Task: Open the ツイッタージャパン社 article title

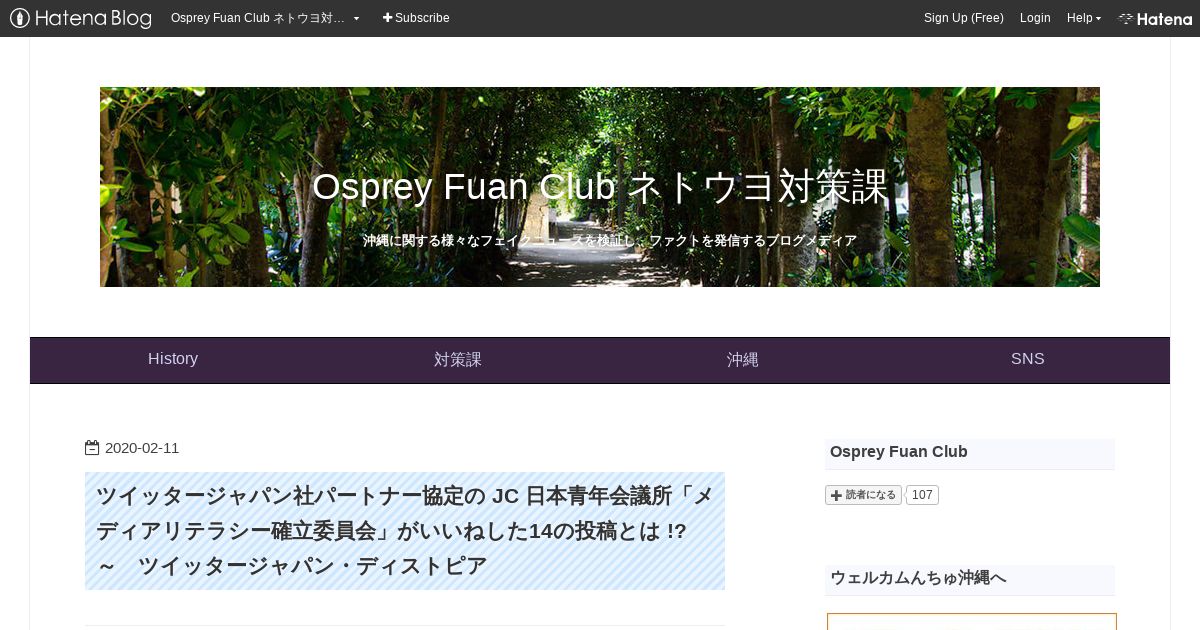Action: coord(405,531)
